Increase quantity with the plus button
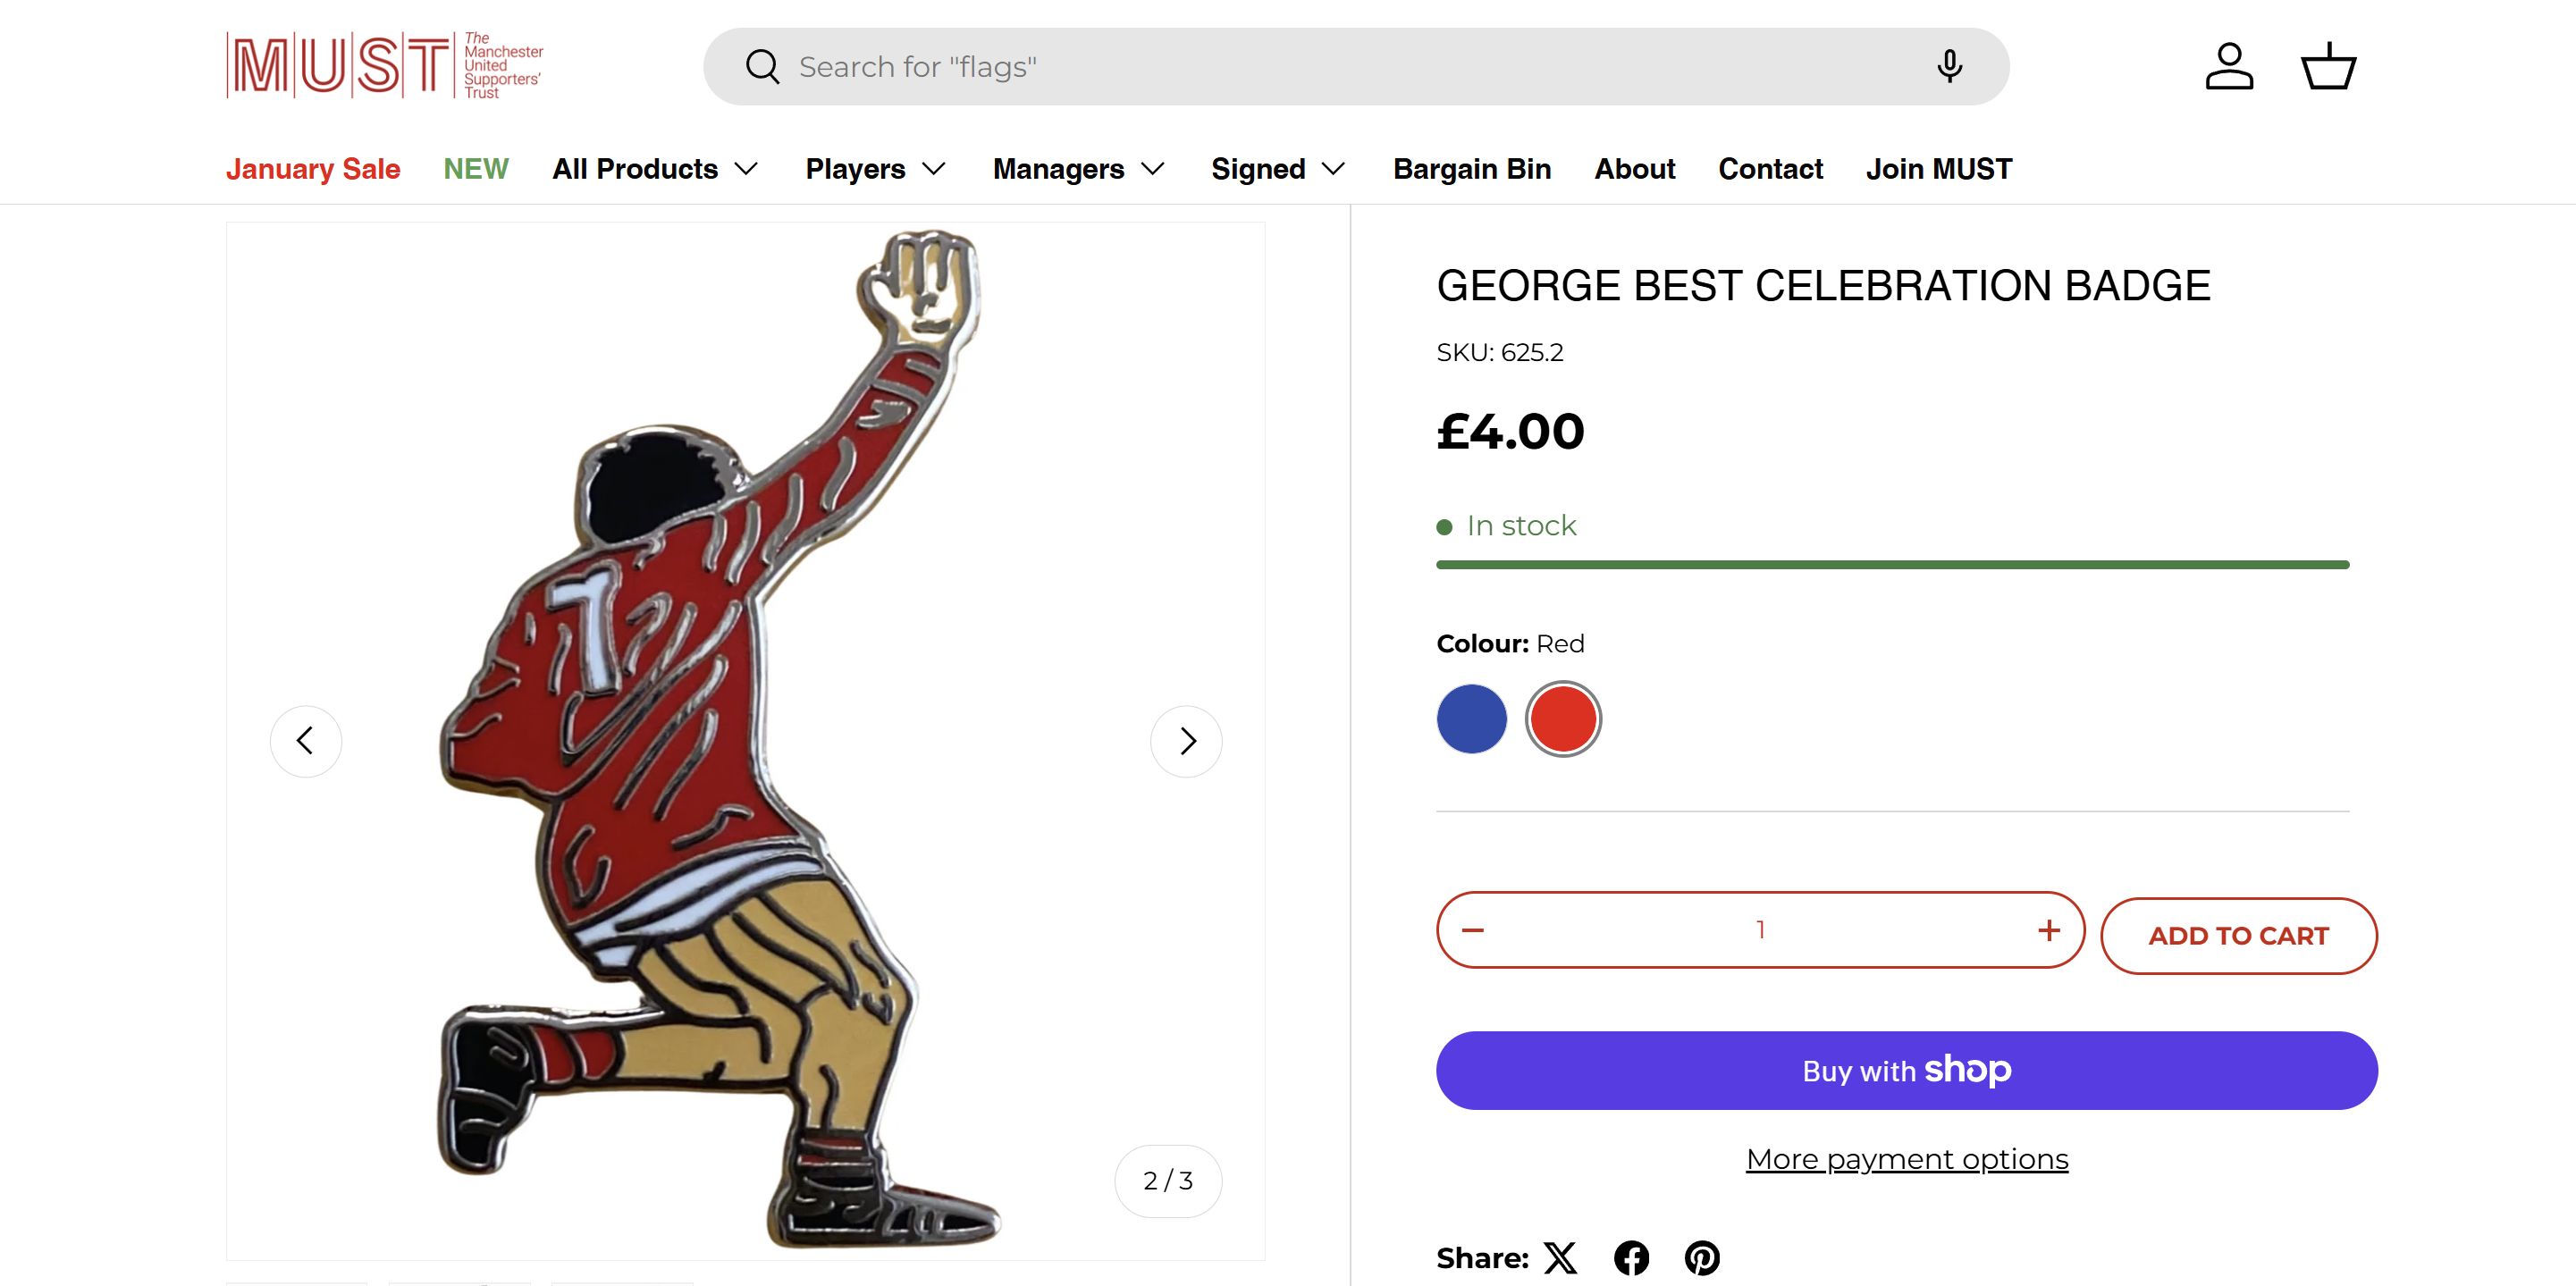Screen dimensions: 2576x1286 click(2049, 930)
